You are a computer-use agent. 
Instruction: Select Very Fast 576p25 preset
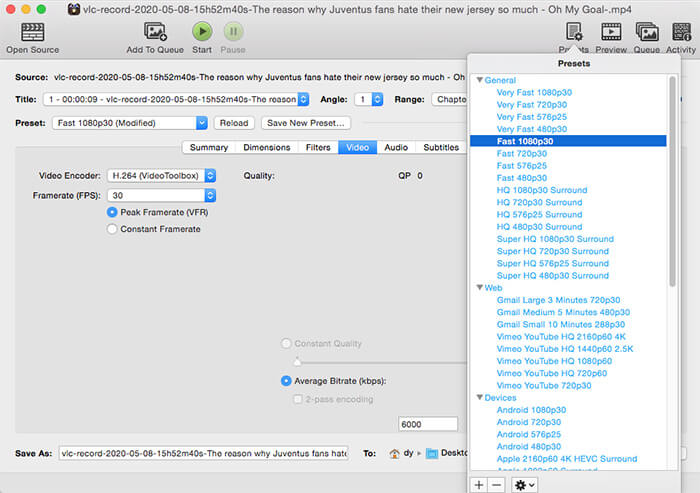[532, 117]
